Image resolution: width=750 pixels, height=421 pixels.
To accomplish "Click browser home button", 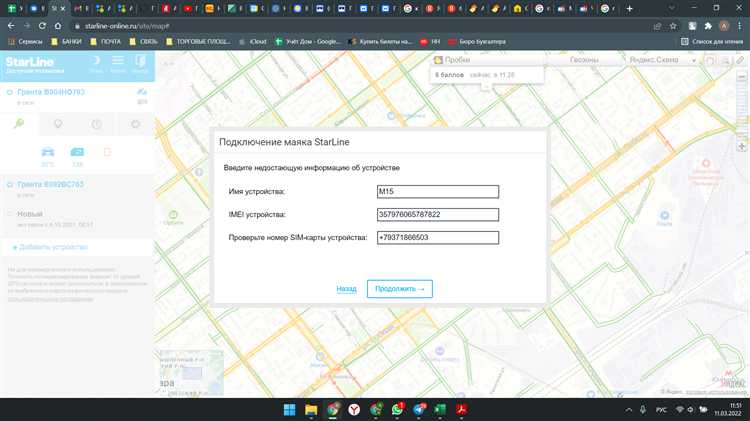I will pyautogui.click(x=57, y=26).
